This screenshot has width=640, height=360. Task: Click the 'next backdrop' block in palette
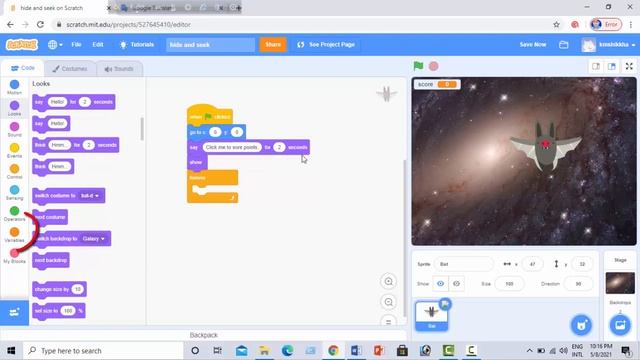[x=51, y=260]
